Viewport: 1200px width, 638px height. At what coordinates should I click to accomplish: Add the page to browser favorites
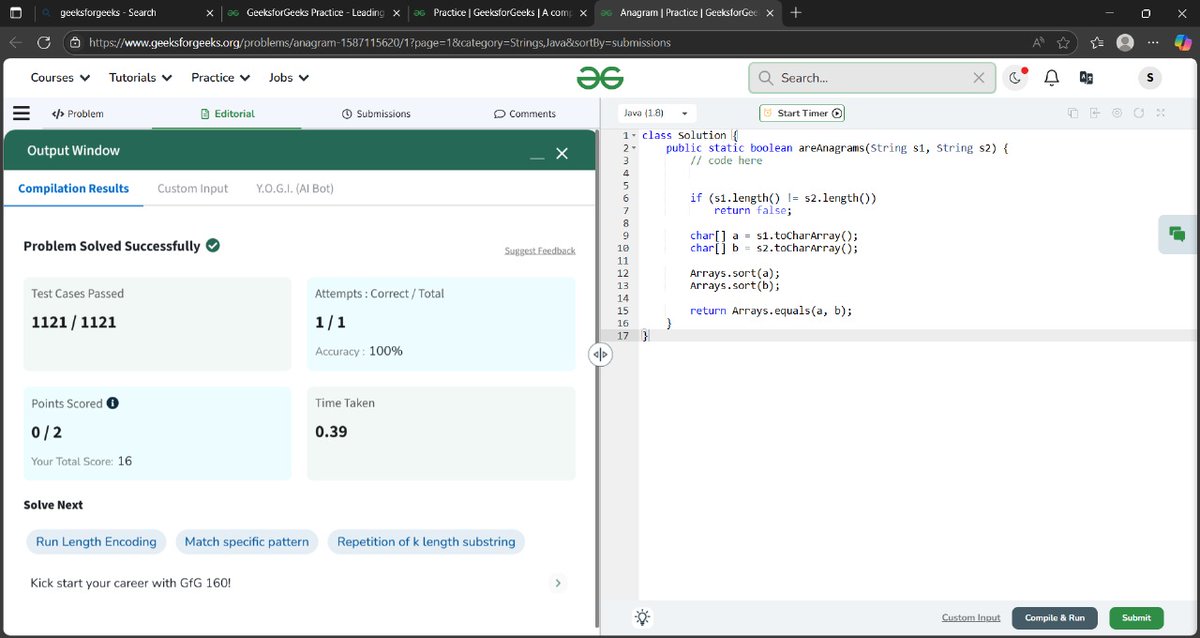coord(1063,42)
